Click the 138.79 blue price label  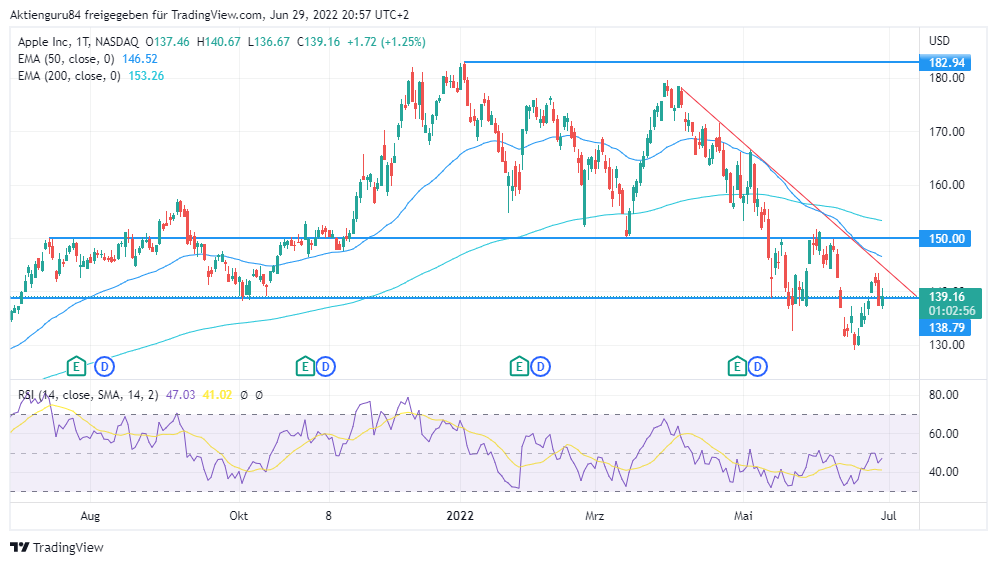coord(945,328)
